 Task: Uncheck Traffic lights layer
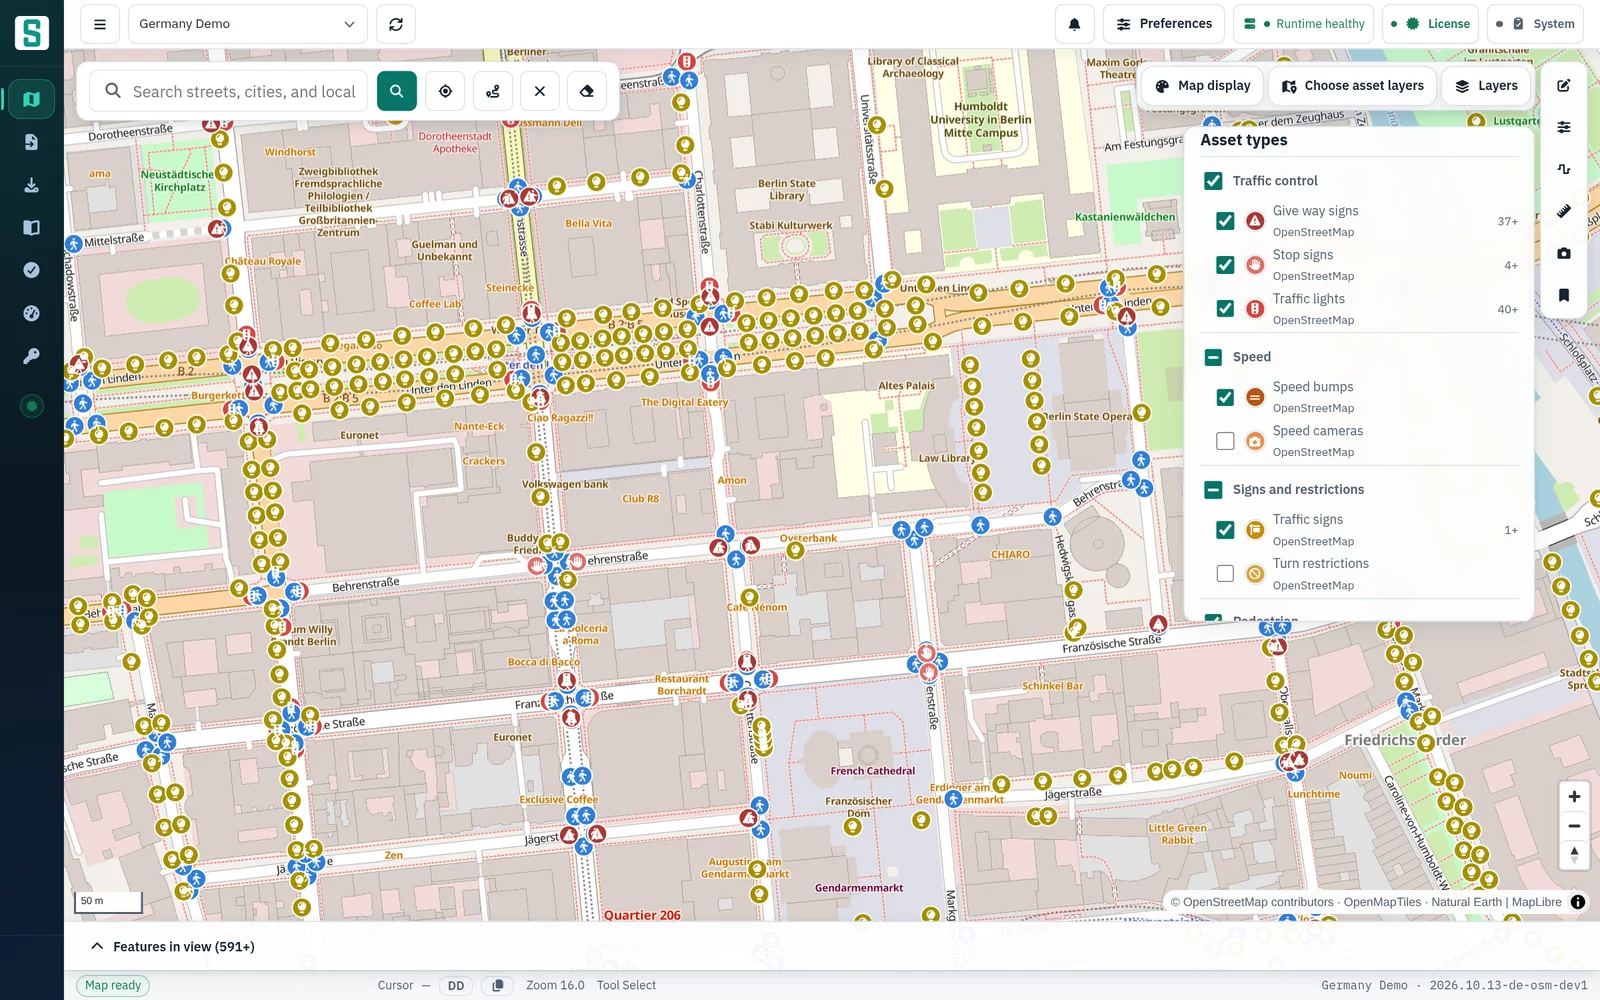click(x=1225, y=309)
